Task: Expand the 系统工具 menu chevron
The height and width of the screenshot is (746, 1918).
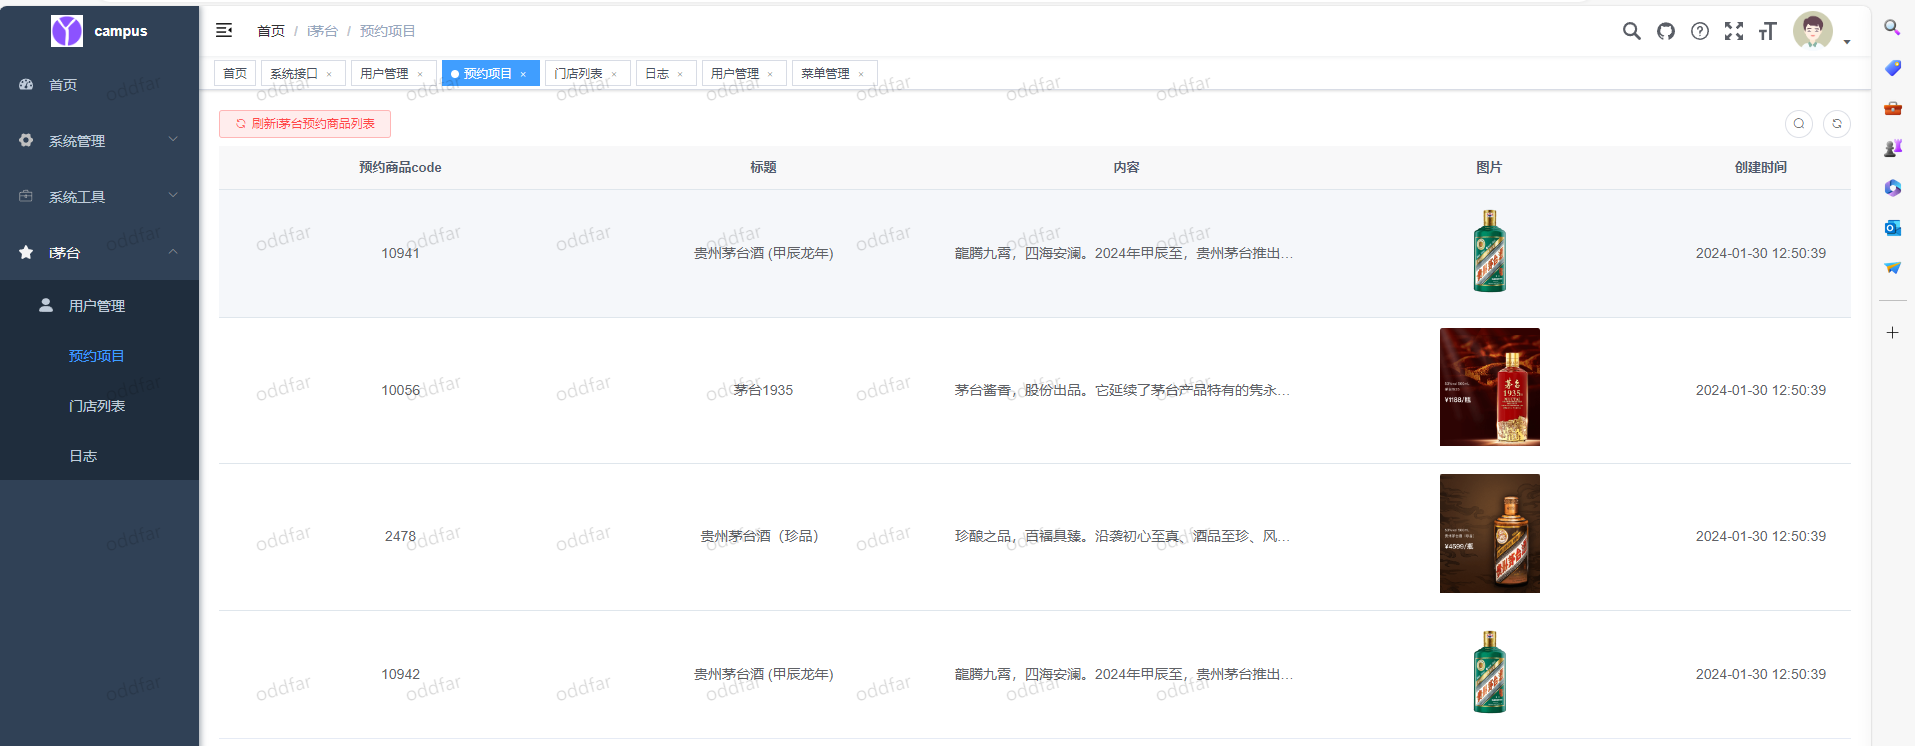Action: pos(173,195)
